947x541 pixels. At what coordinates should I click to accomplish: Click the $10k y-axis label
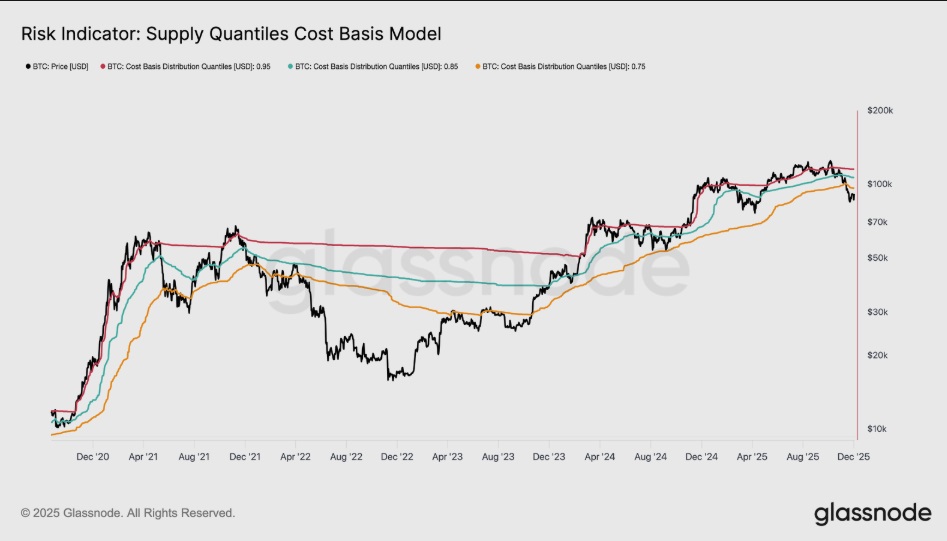(x=878, y=429)
